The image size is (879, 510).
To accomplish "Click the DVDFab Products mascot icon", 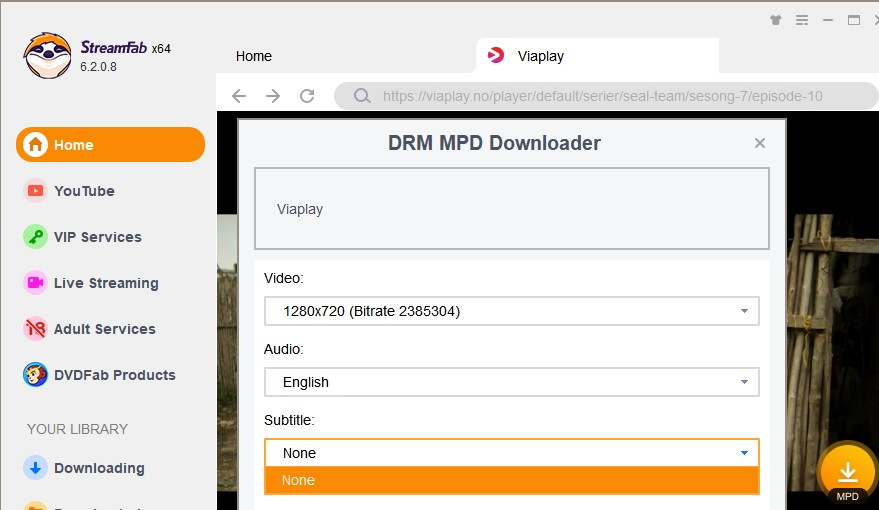I will [35, 375].
